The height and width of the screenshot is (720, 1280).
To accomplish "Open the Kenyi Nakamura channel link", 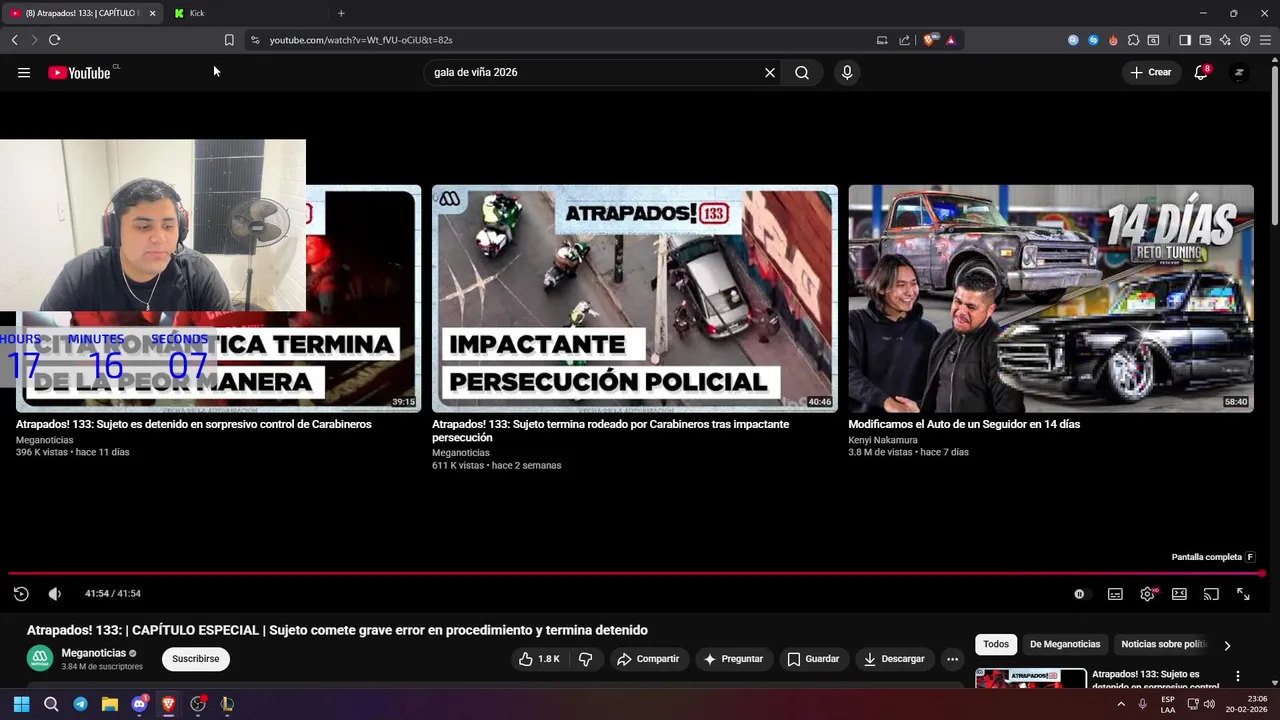I will (x=883, y=440).
